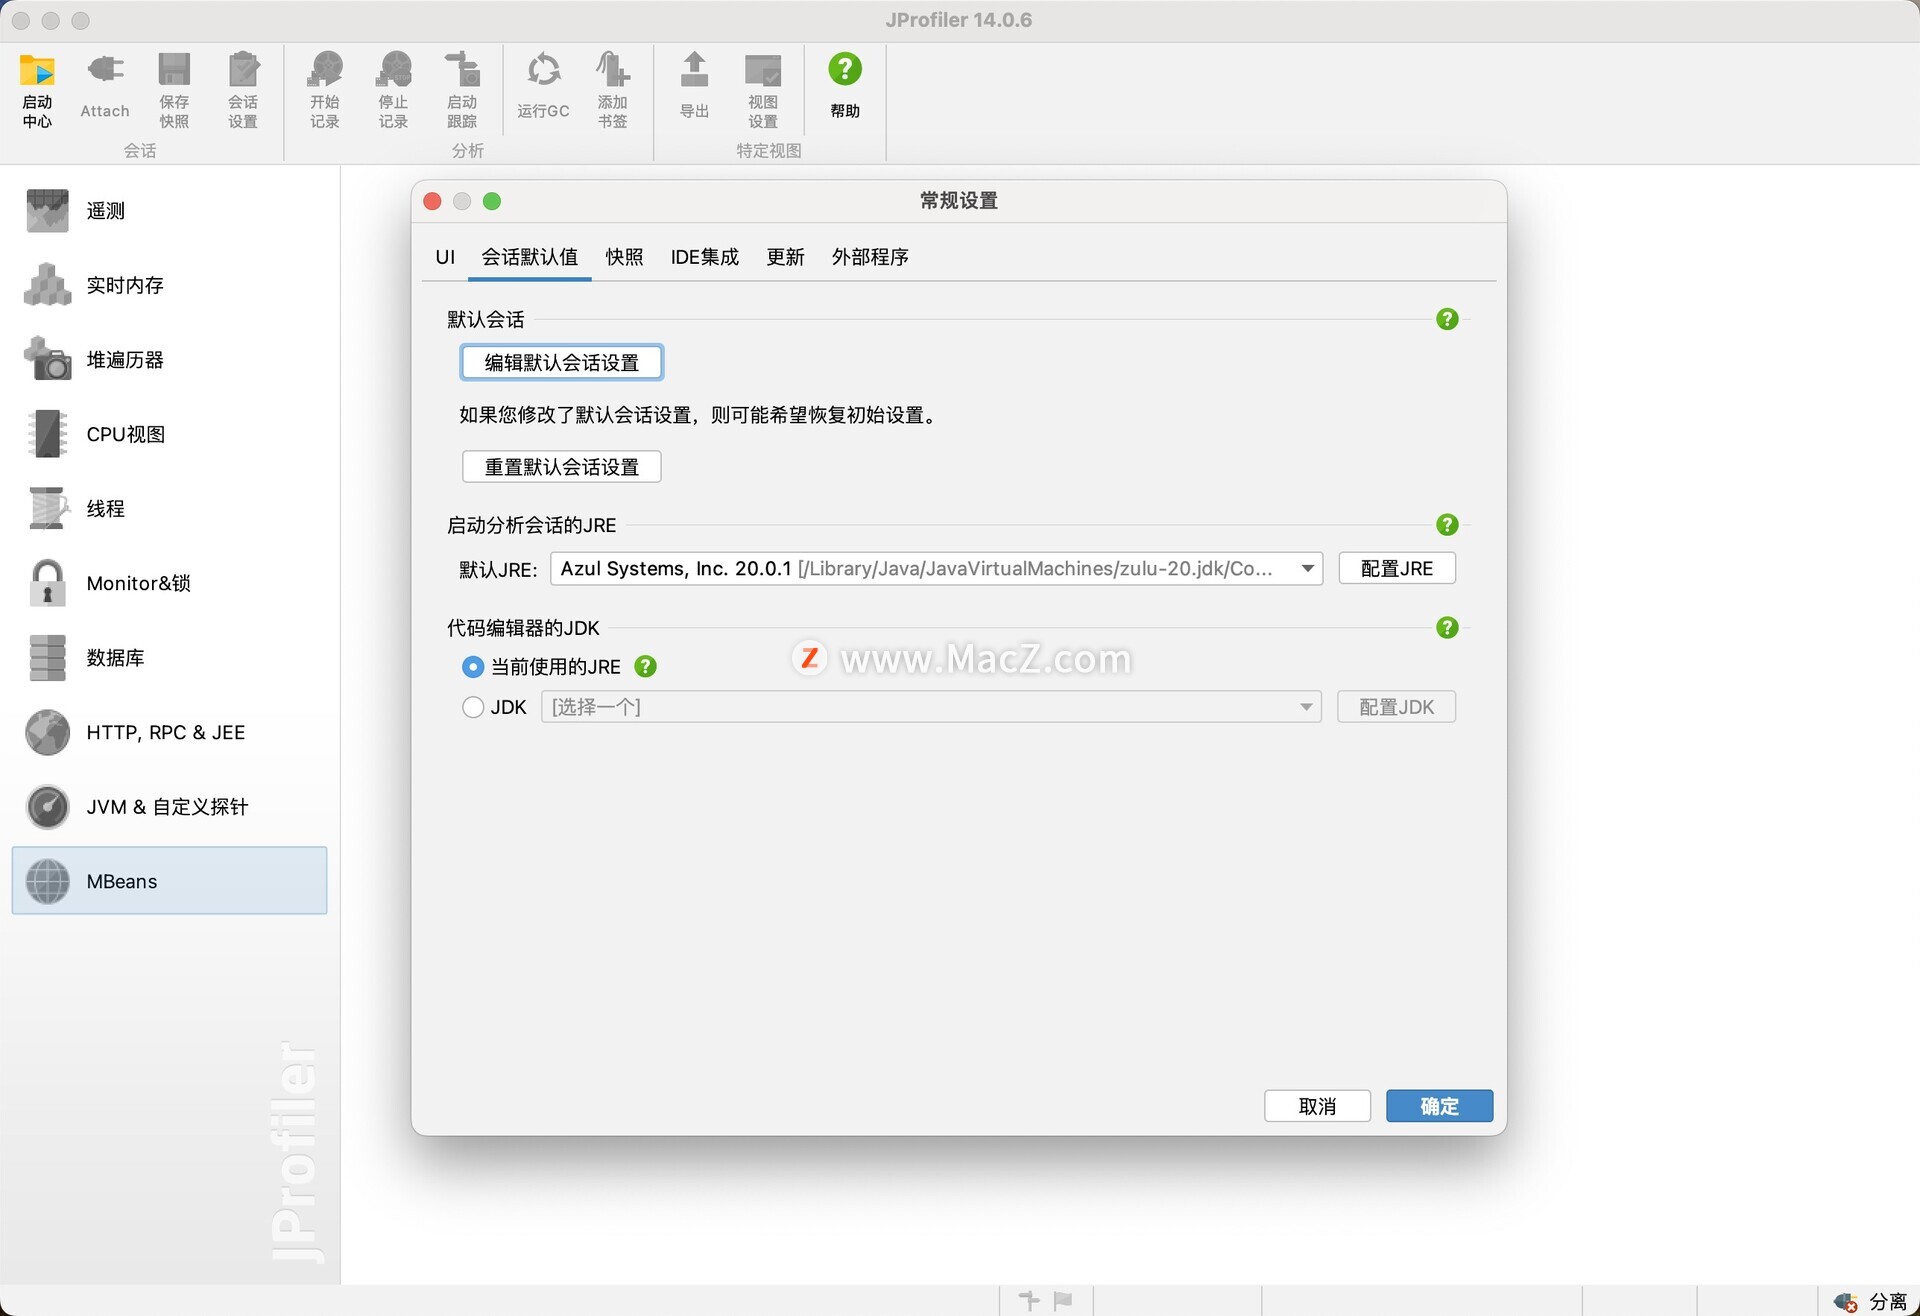Select MBeans in the sidebar
Viewport: 1920px width, 1316px height.
point(170,881)
